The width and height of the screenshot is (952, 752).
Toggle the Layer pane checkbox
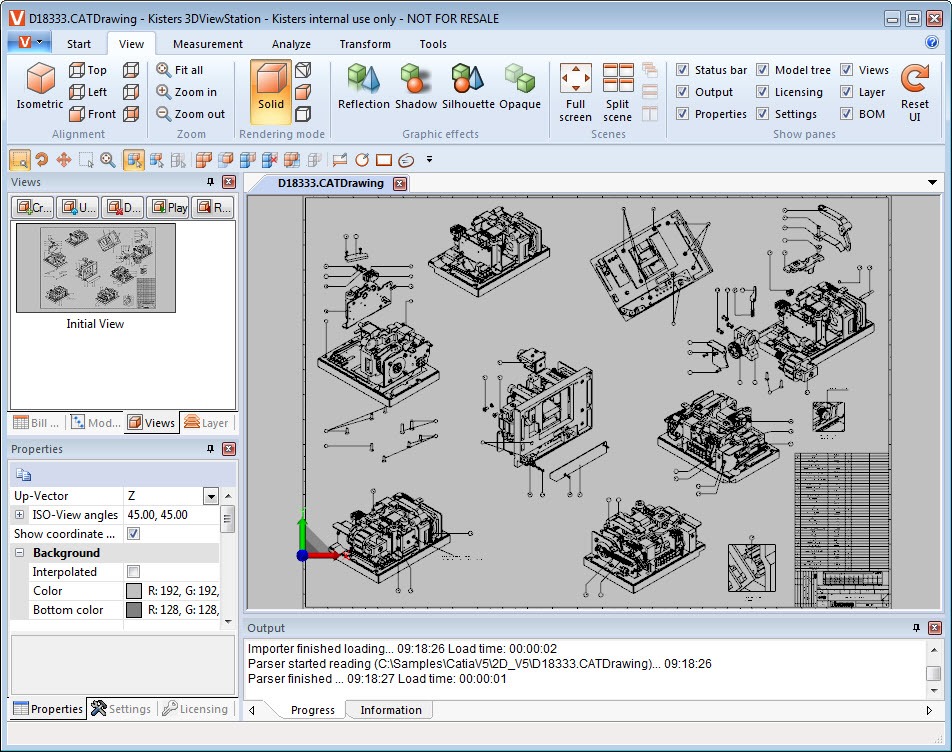click(846, 92)
